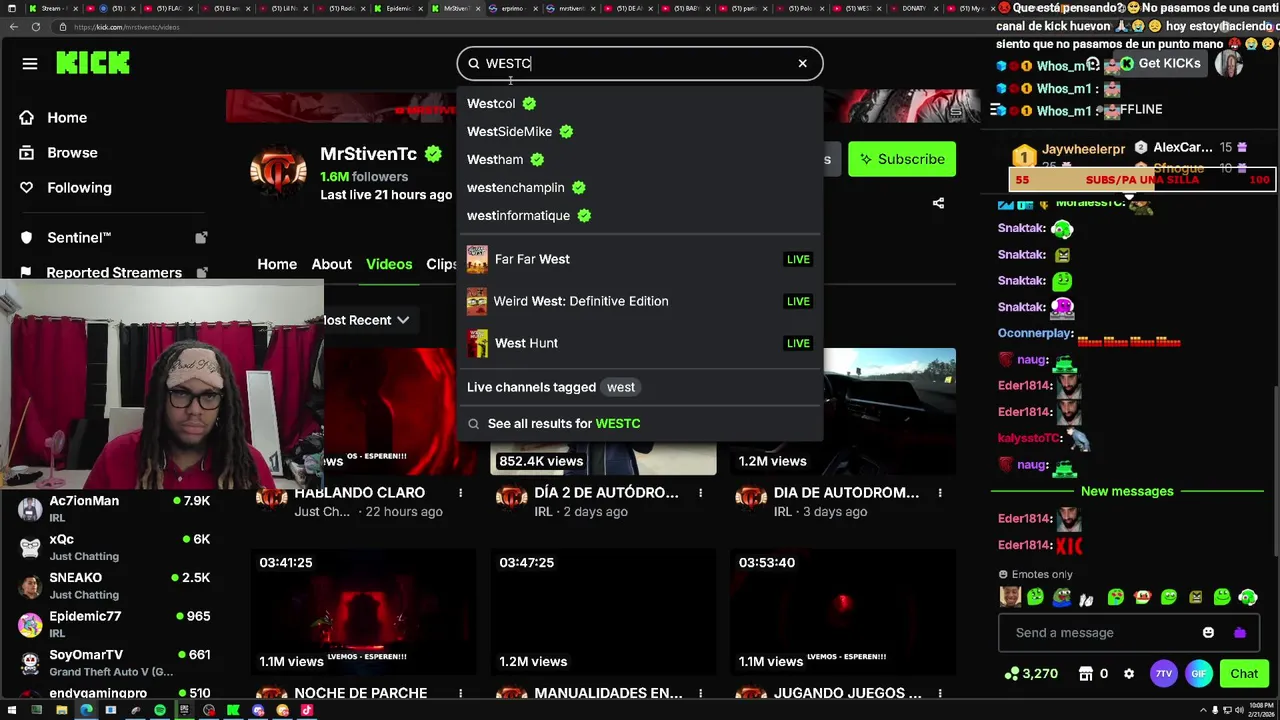
Task: Go to the KICK logo homepage
Action: click(x=93, y=63)
